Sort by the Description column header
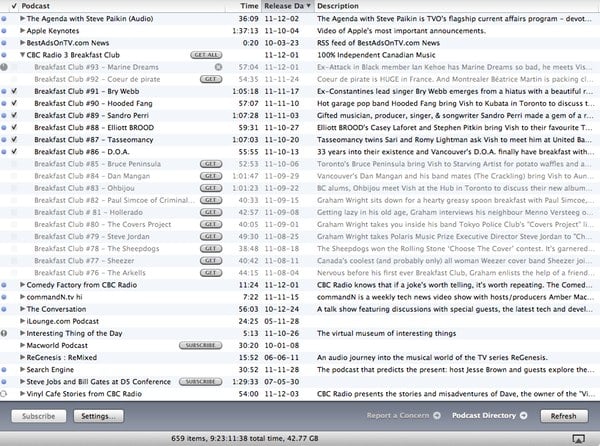This screenshot has width=600, height=446. point(455,6)
